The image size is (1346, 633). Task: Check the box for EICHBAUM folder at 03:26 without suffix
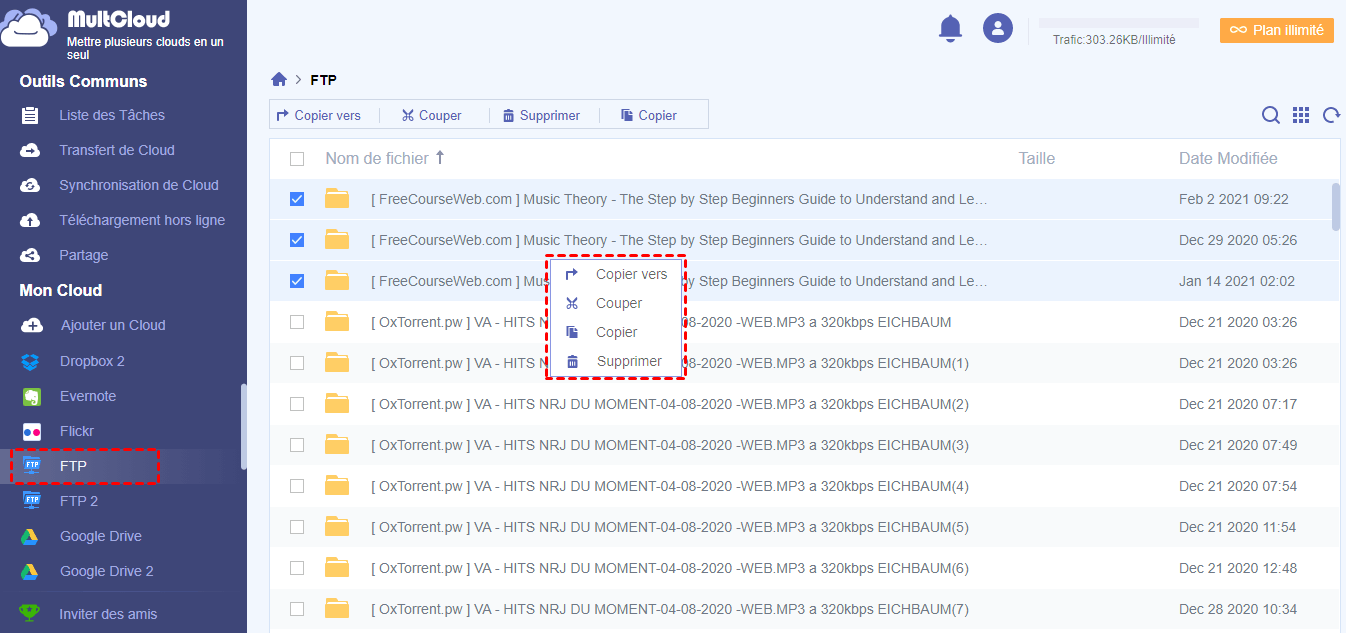[297, 322]
